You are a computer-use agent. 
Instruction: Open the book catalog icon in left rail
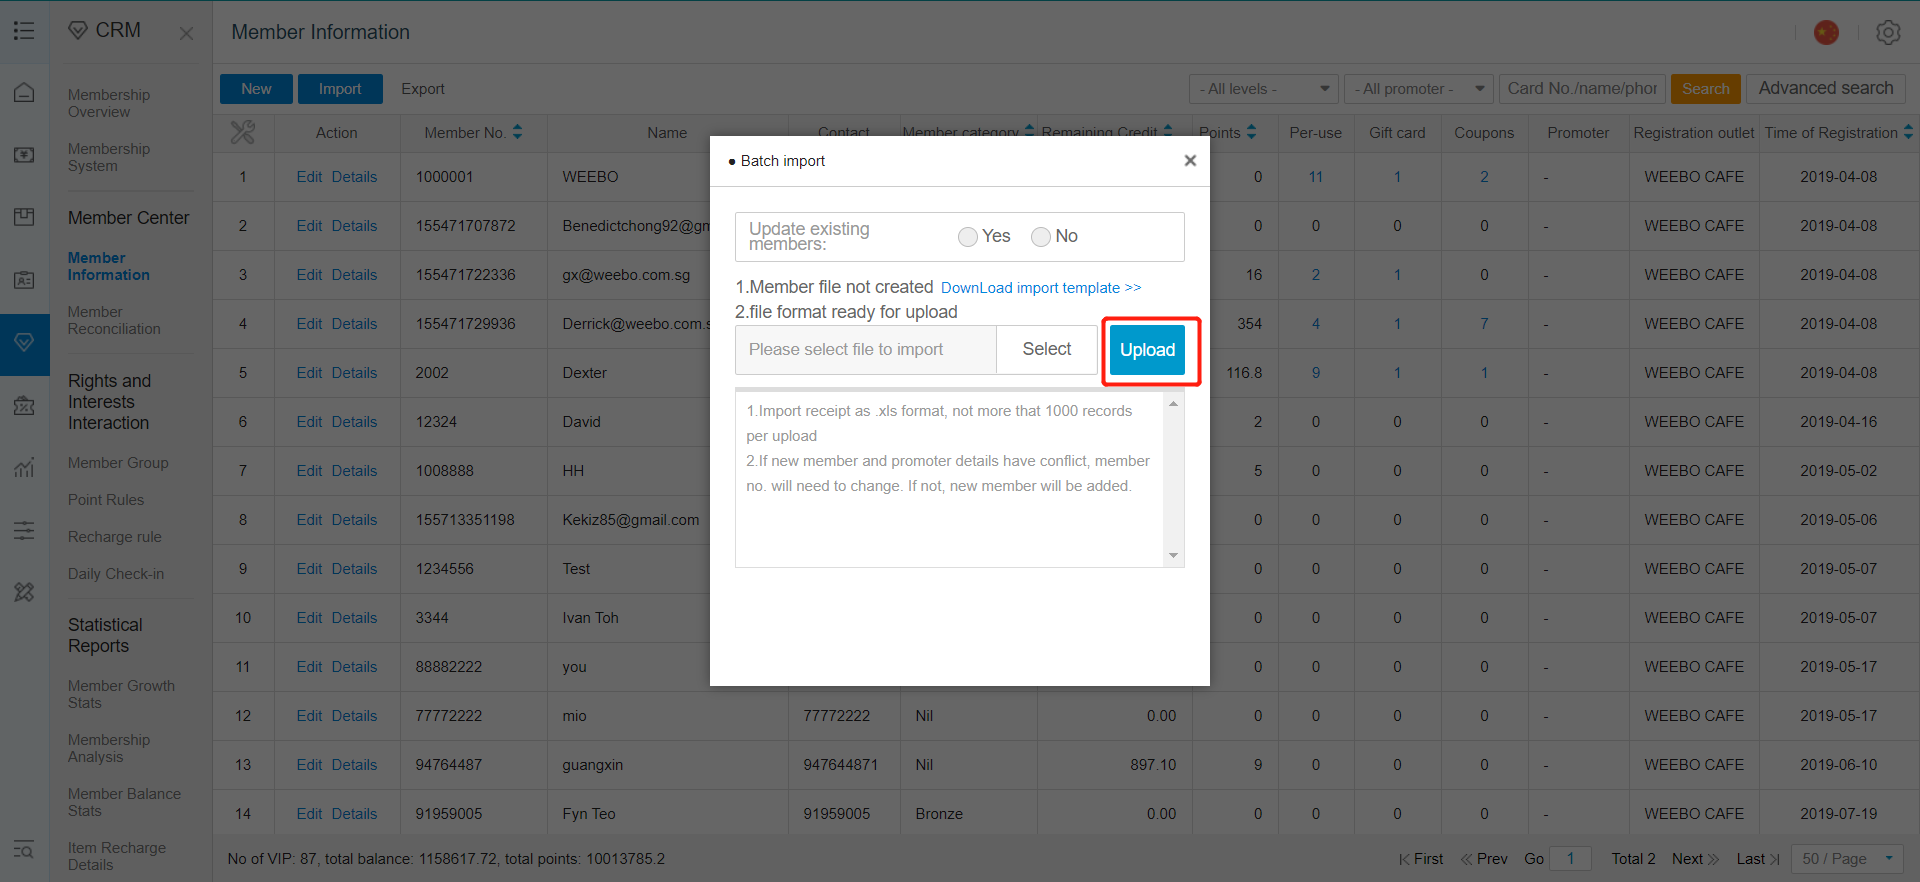point(24,217)
